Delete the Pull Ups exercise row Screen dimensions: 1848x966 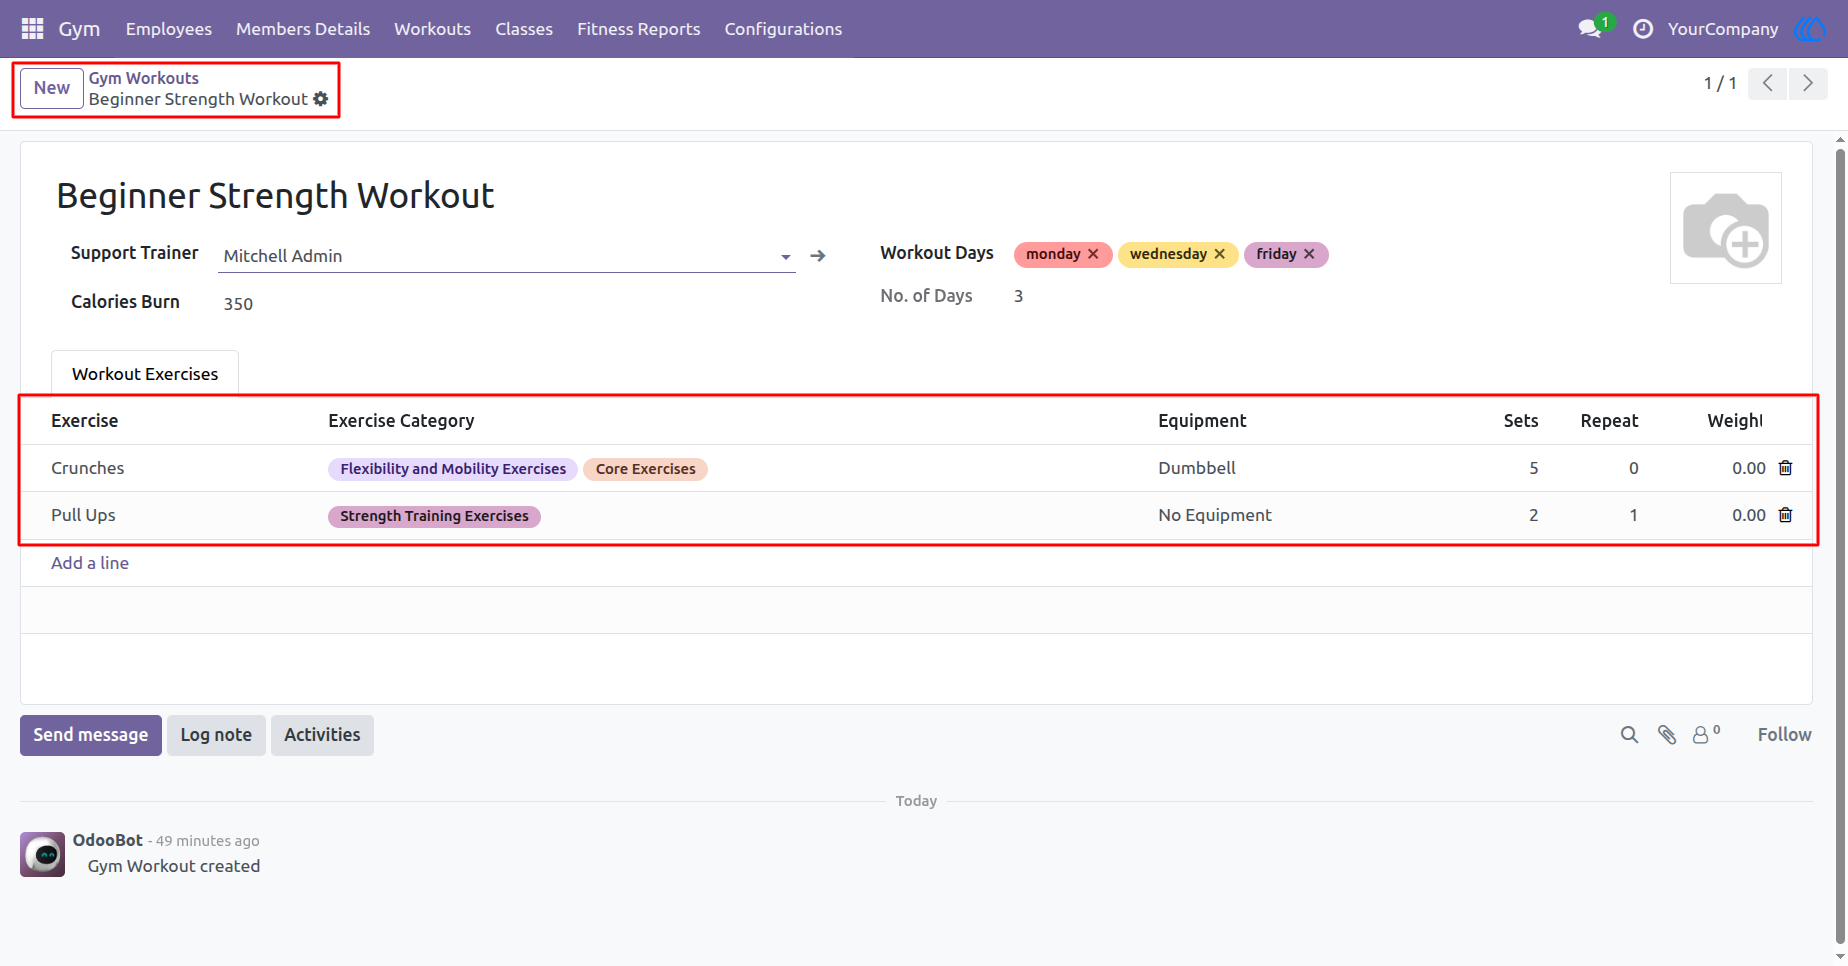[1786, 515]
